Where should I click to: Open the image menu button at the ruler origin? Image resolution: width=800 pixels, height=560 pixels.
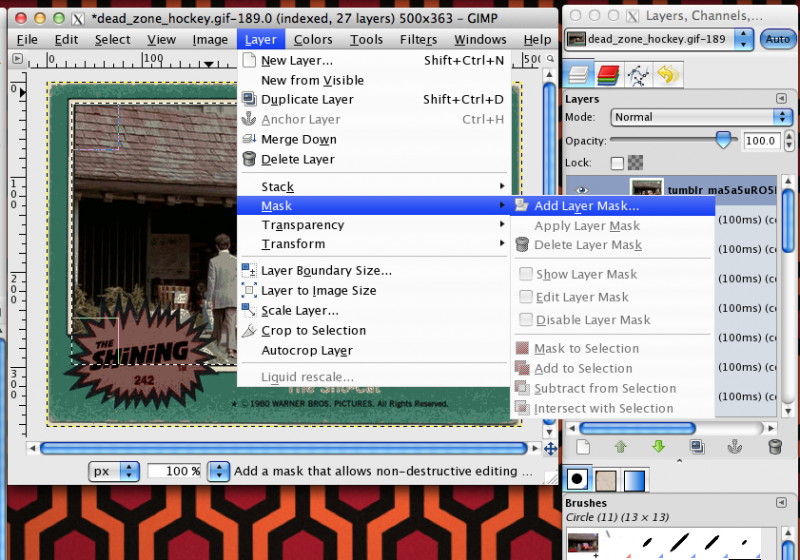(17, 59)
